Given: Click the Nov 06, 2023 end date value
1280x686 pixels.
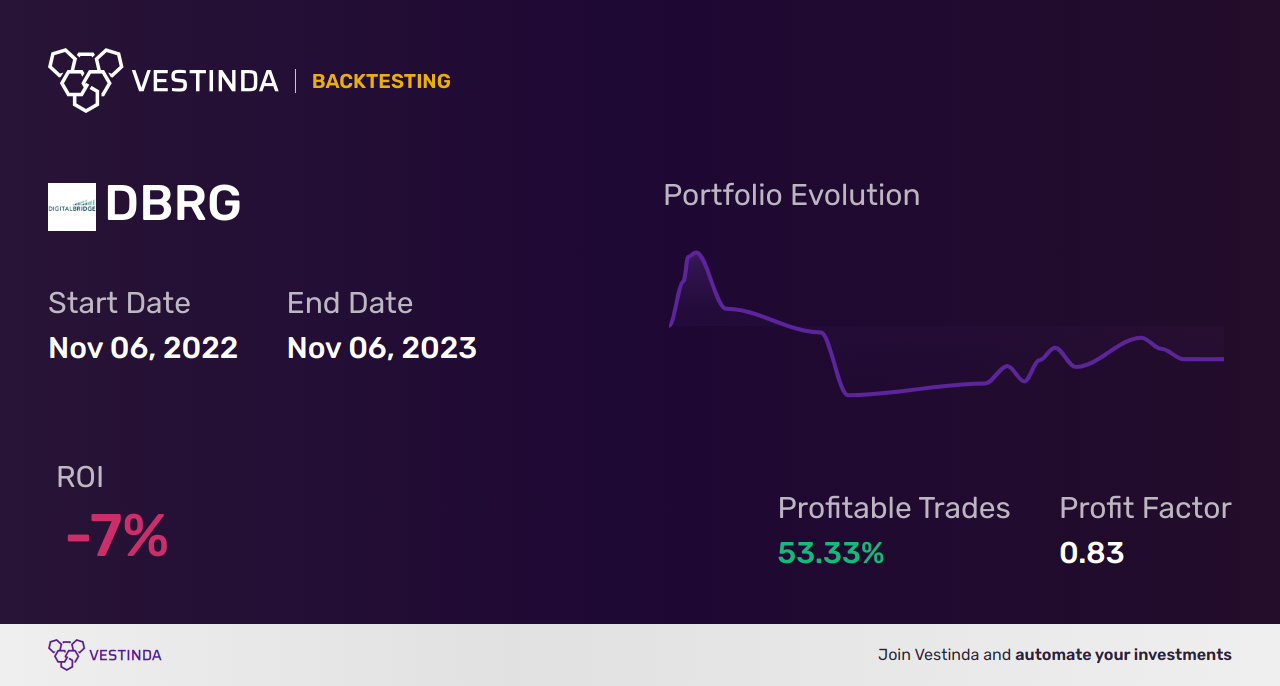Looking at the screenshot, I should pyautogui.click(x=382, y=347).
